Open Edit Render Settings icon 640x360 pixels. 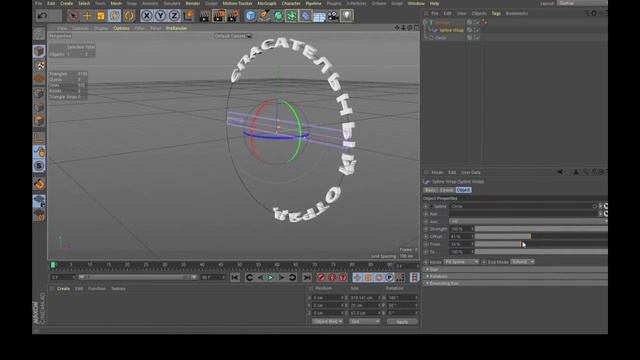[233, 16]
